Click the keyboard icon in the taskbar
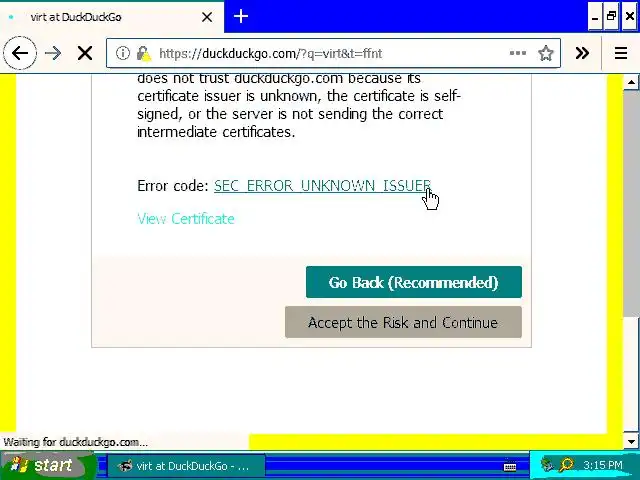640x480 pixels. (510, 467)
